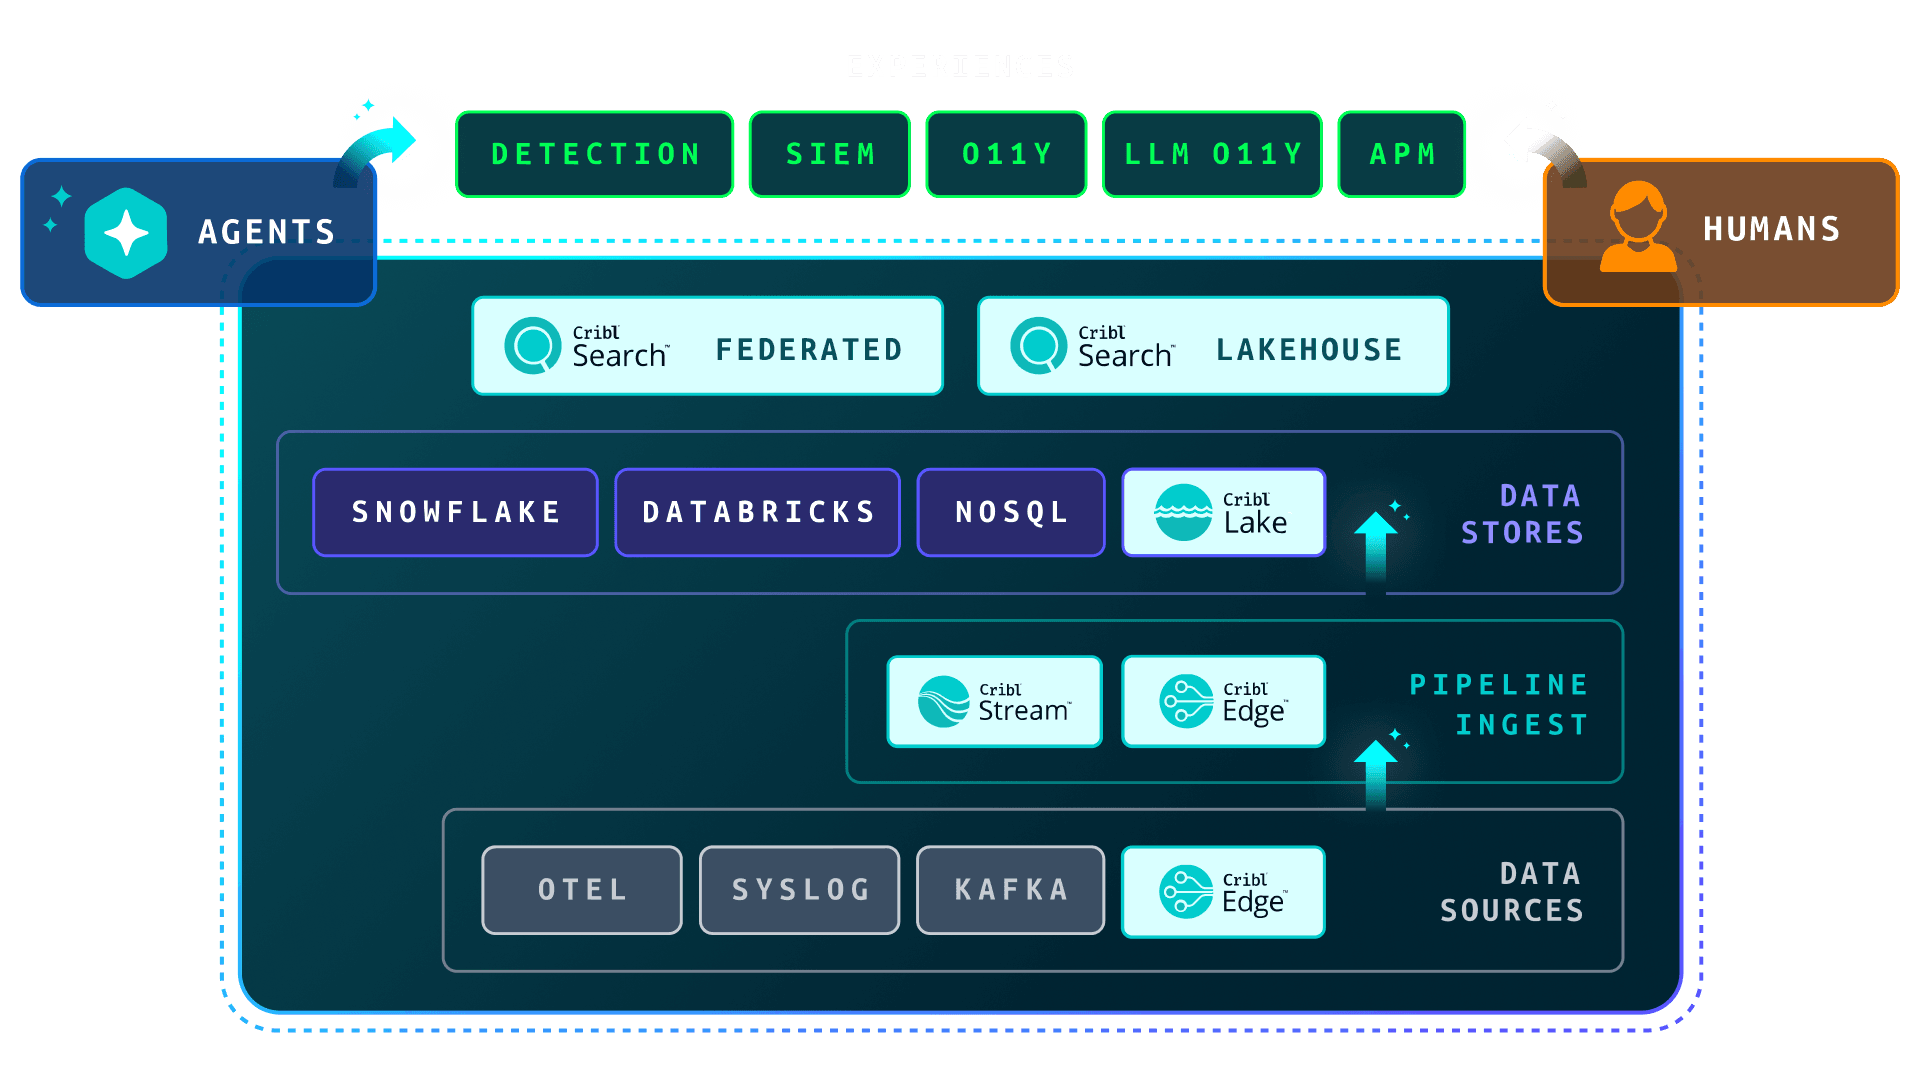Click the Cribl Edge icon in Data Sources
This screenshot has height=1080, width=1920.
point(1186,892)
